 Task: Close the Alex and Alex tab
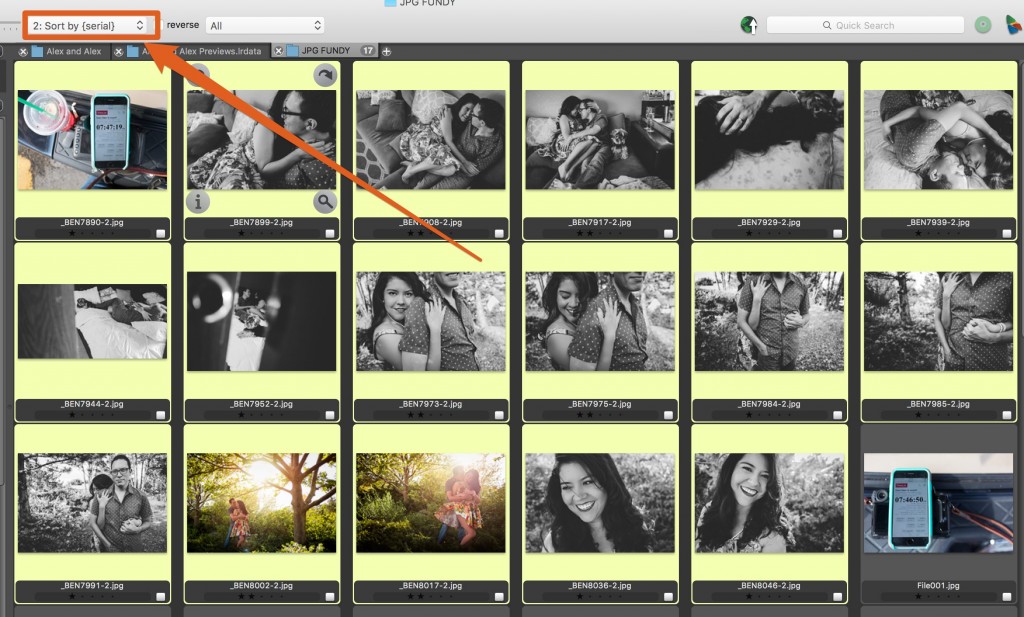pos(23,51)
